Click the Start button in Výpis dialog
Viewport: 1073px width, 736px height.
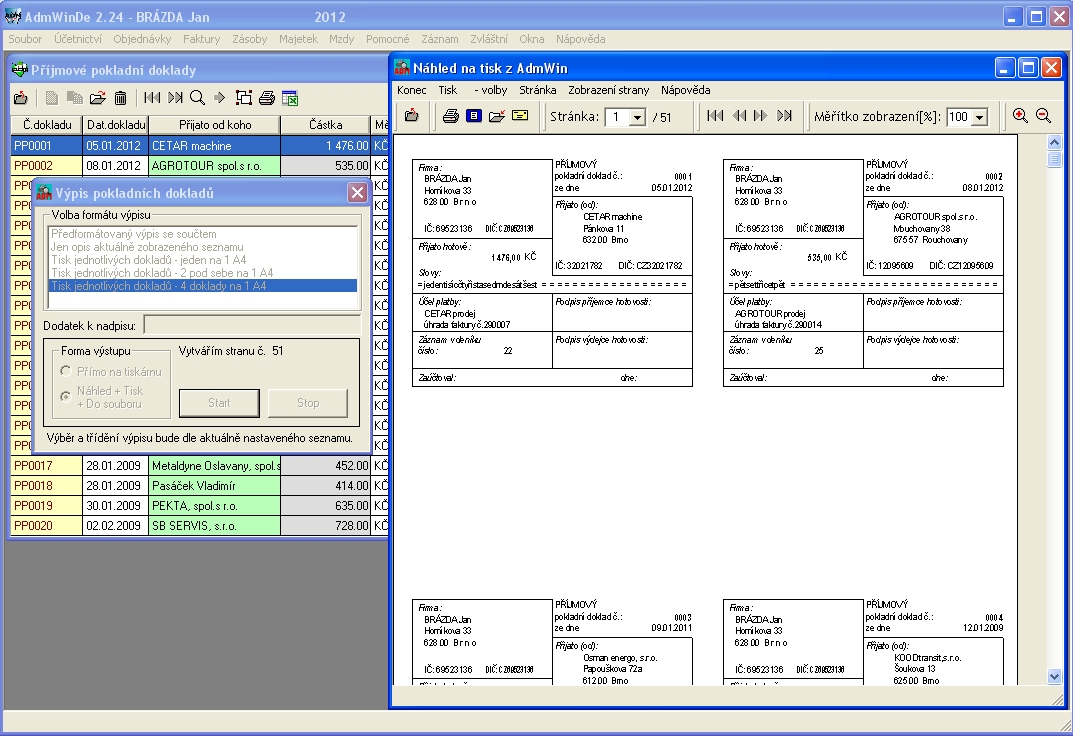[219, 403]
